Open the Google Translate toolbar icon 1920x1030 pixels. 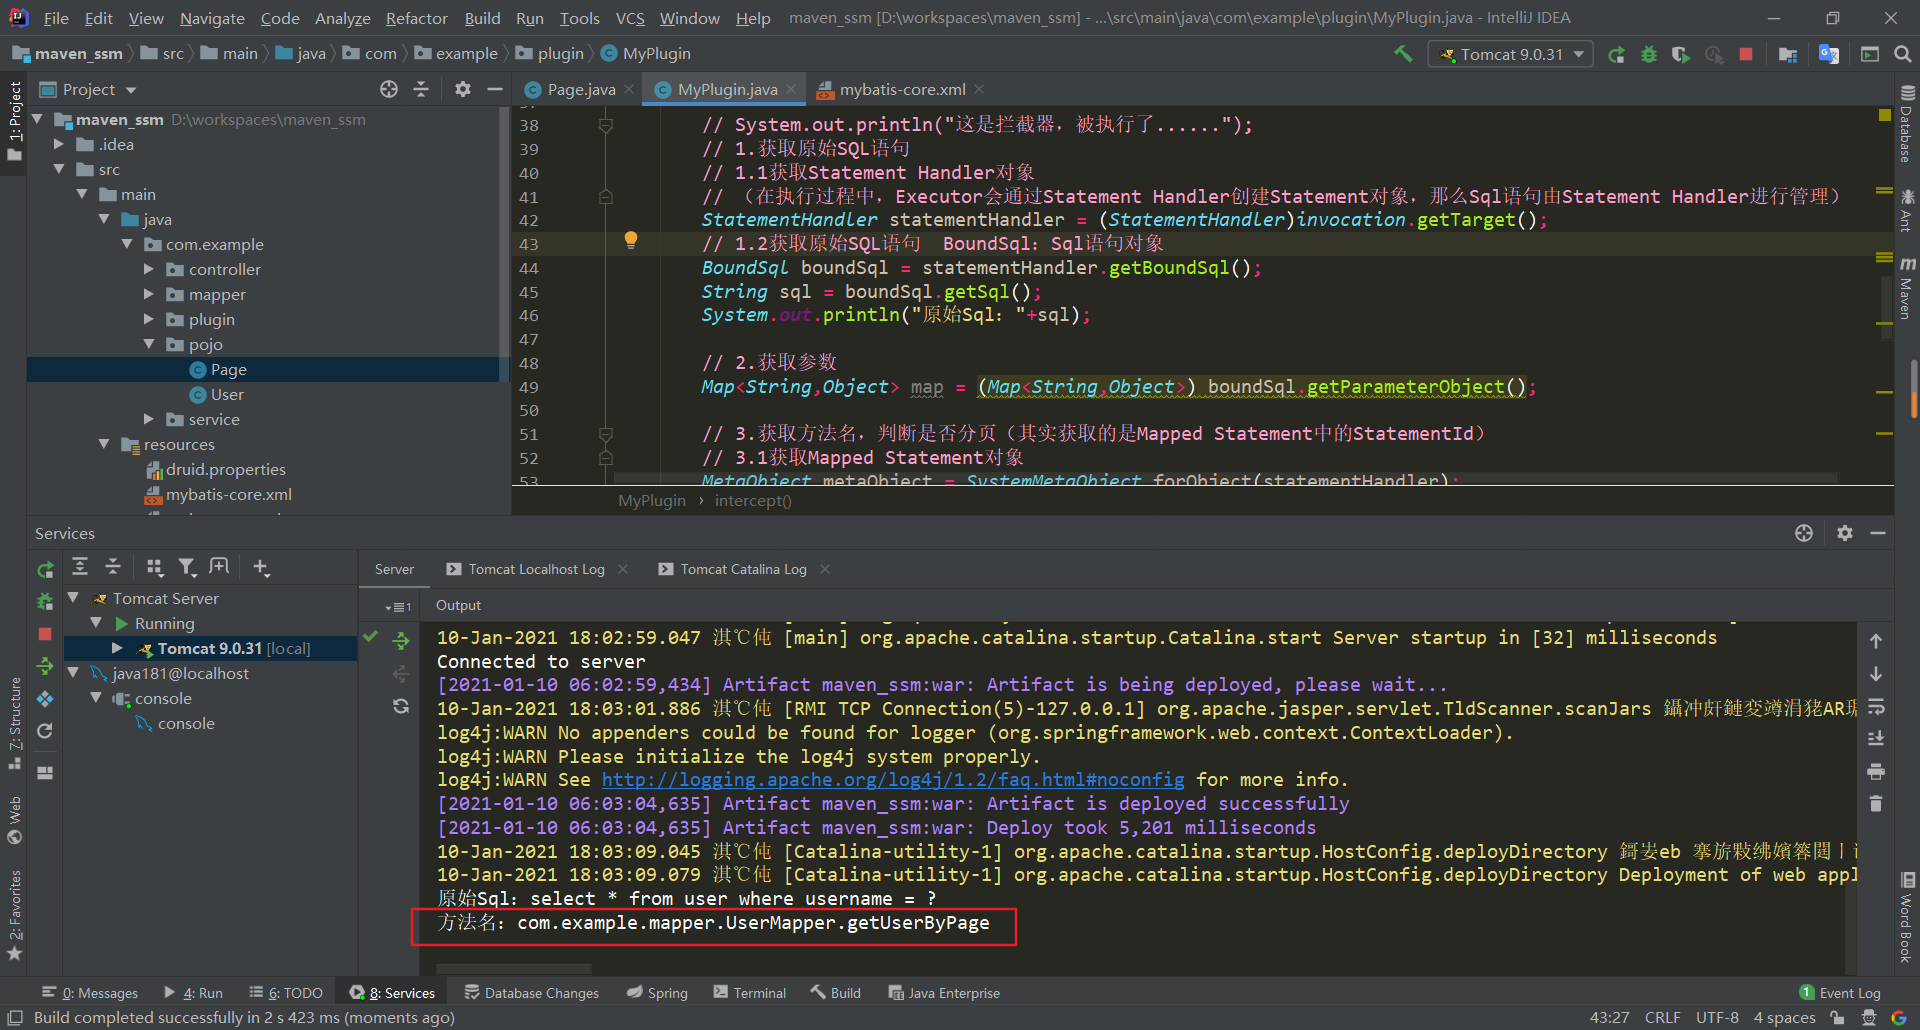[x=1829, y=54]
